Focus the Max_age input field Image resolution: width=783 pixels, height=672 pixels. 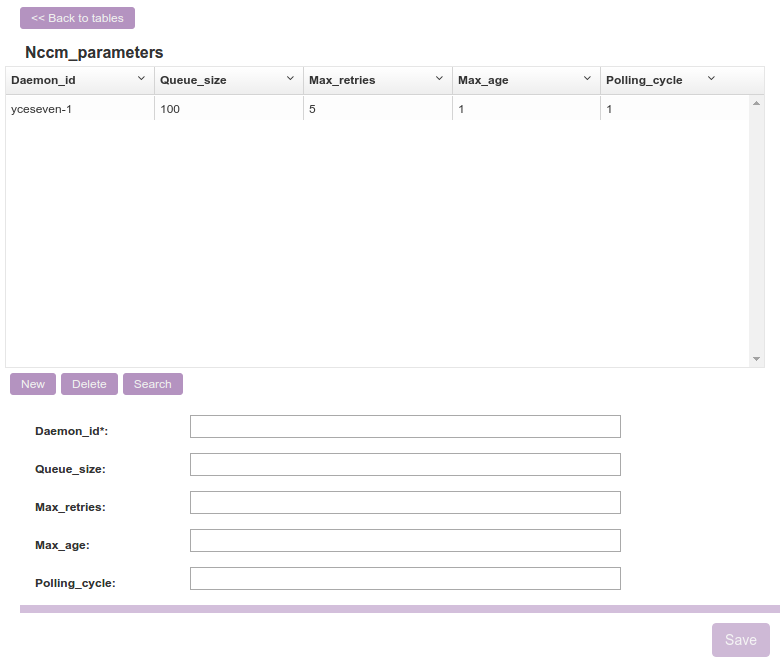coord(405,541)
